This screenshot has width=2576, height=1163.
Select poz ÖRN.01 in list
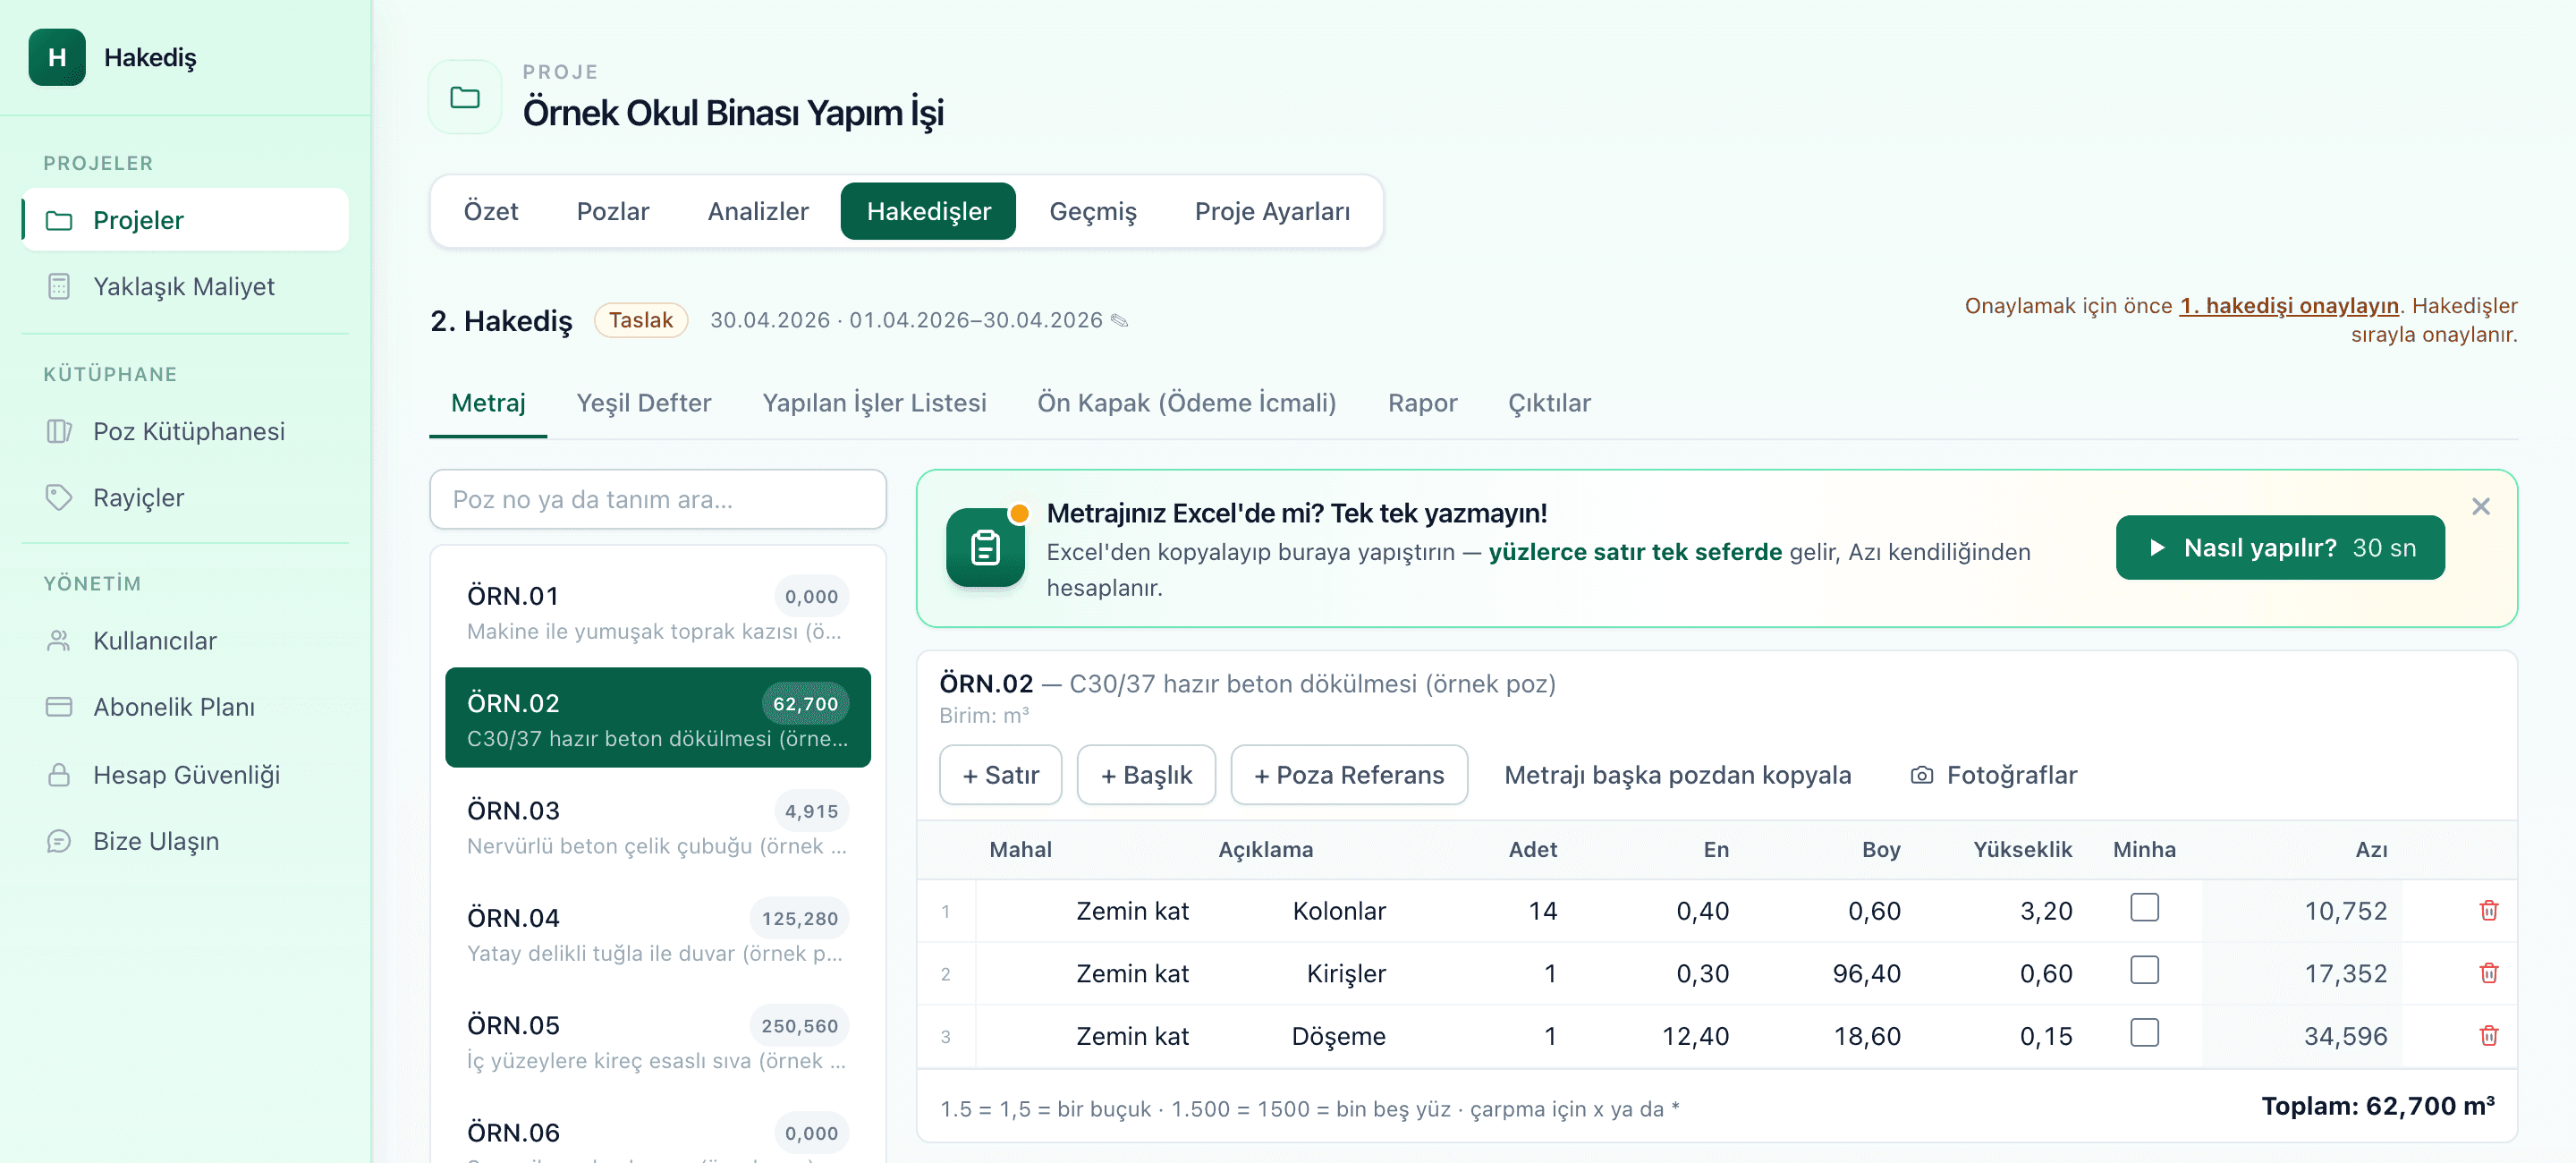coord(657,611)
